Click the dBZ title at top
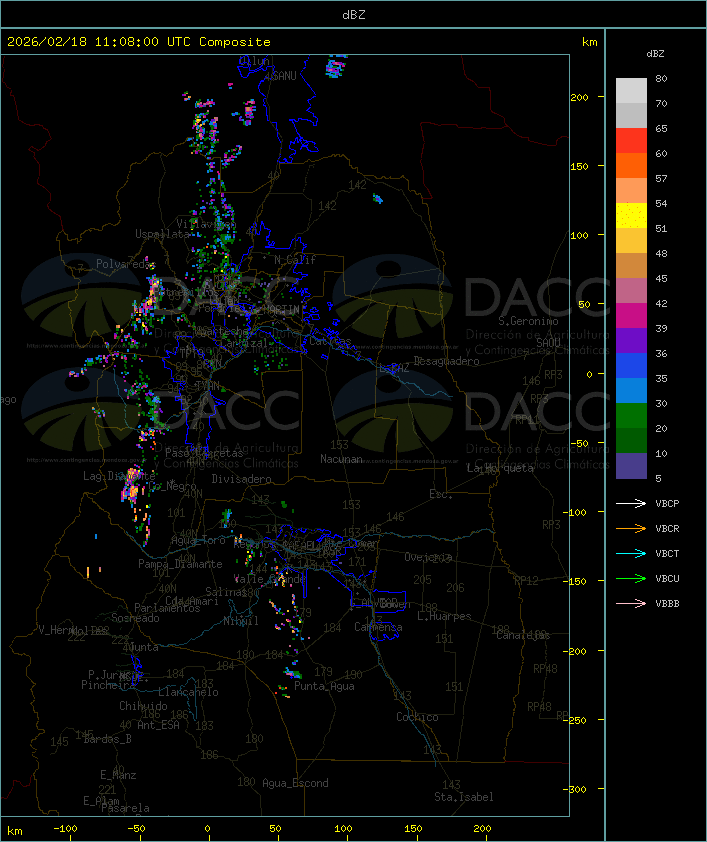 click(354, 15)
